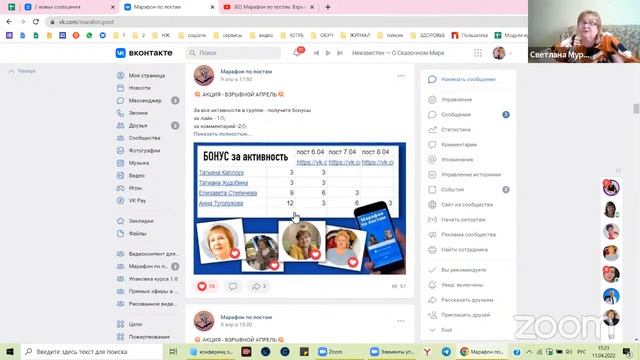This screenshot has height=360, width=640.
Task: Open Управление in community menu
Action: pyautogui.click(x=456, y=100)
